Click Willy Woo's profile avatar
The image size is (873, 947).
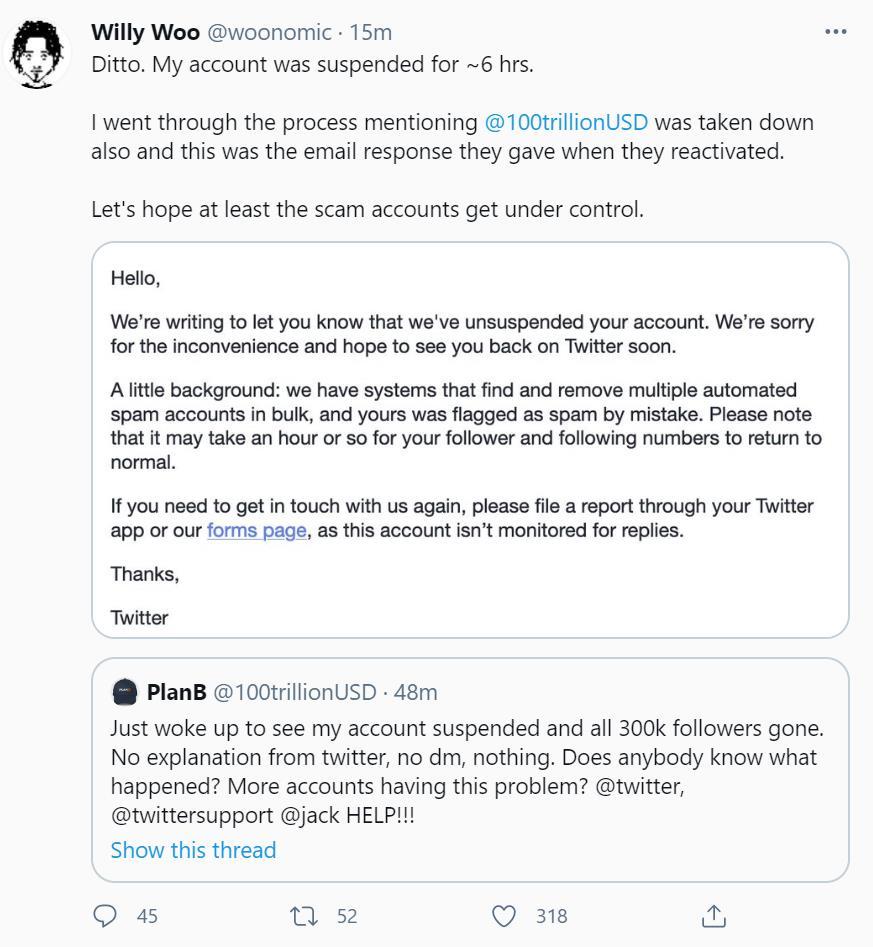pos(39,54)
